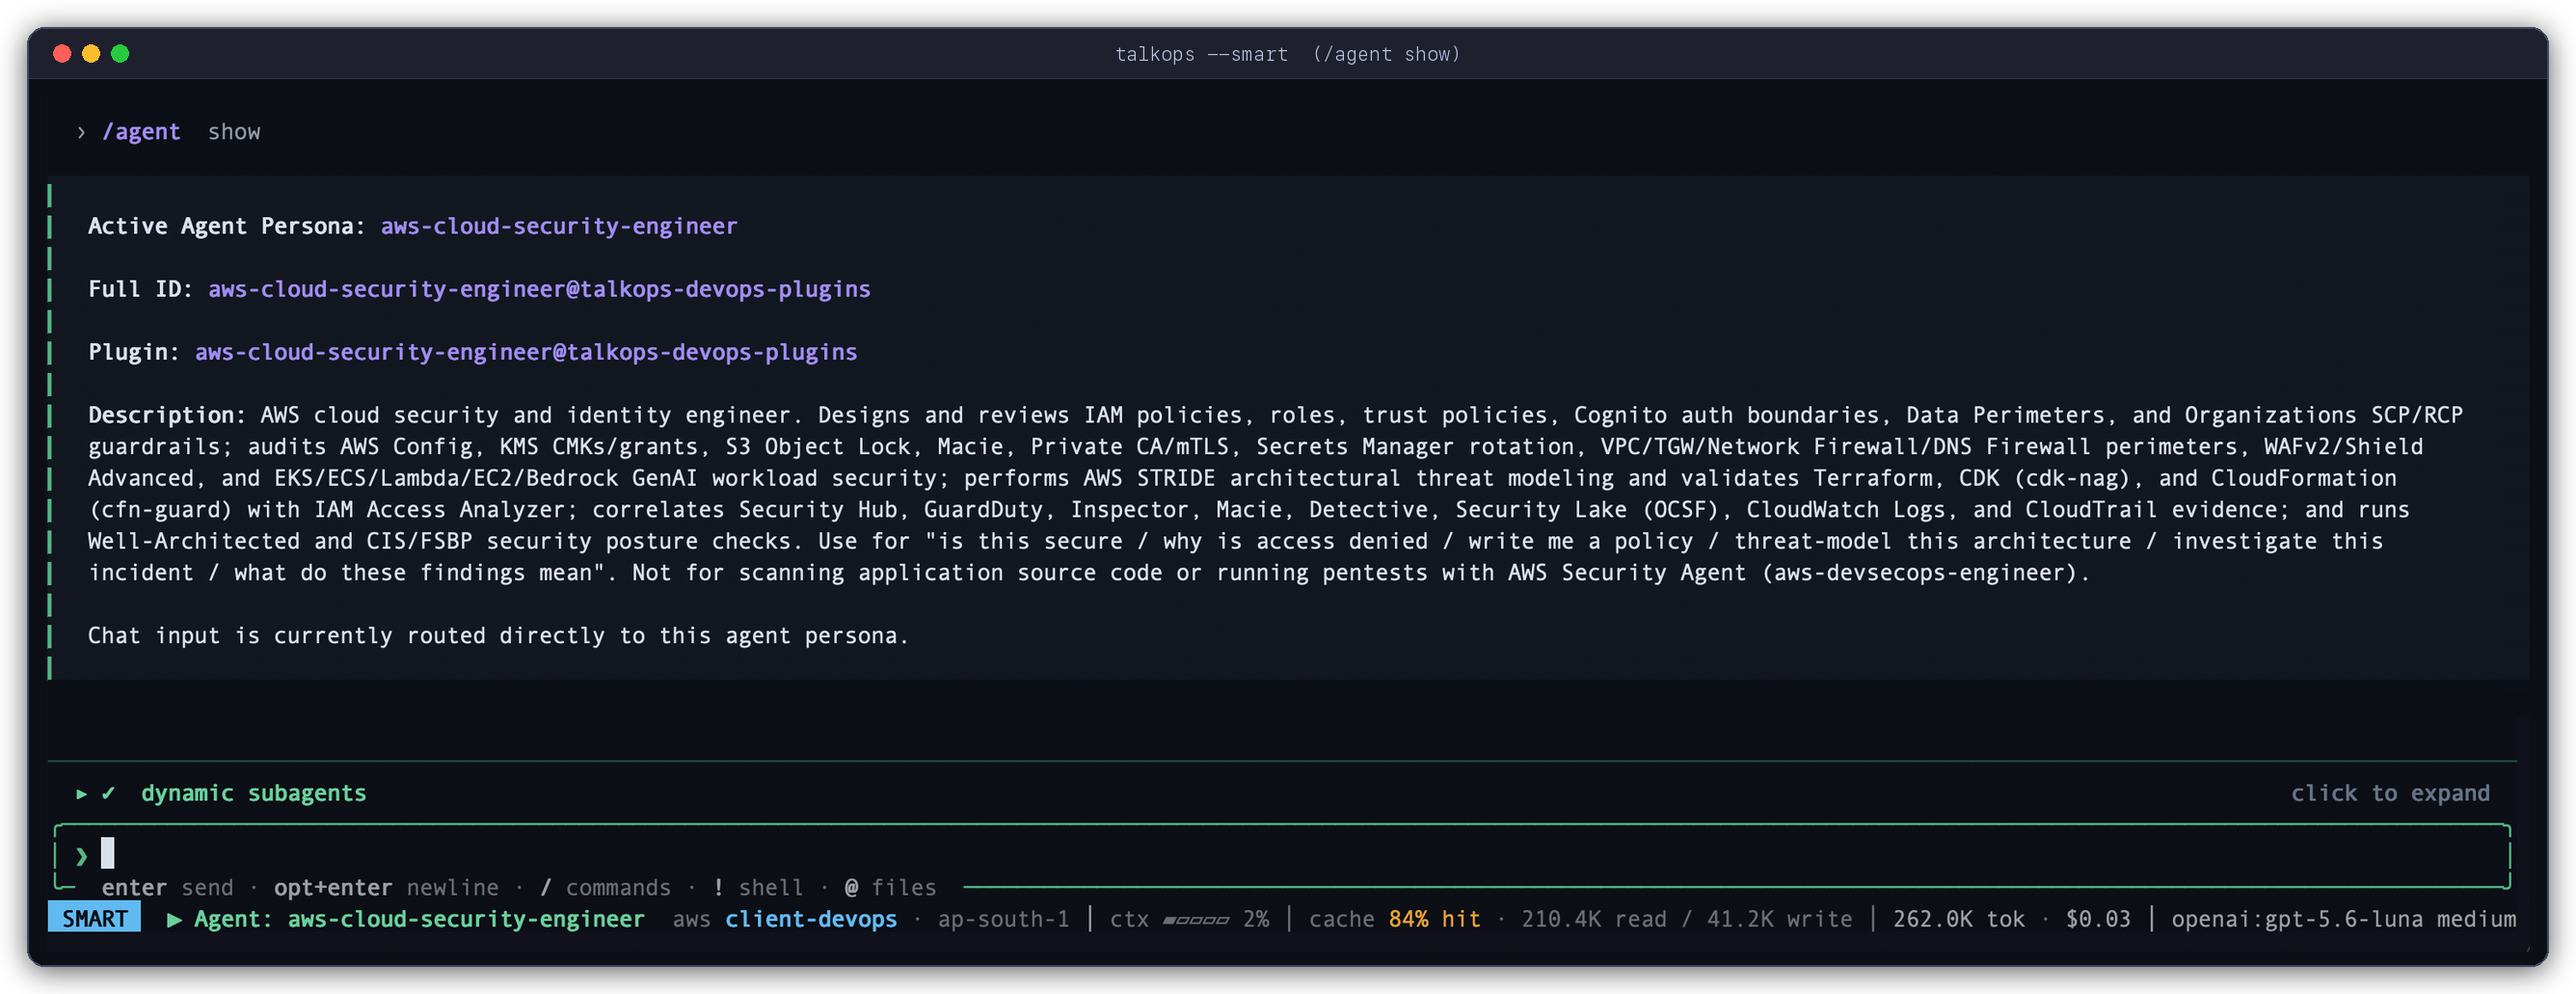Click the SMART mode badge
Image resolution: width=2576 pixels, height=994 pixels.
coord(94,918)
